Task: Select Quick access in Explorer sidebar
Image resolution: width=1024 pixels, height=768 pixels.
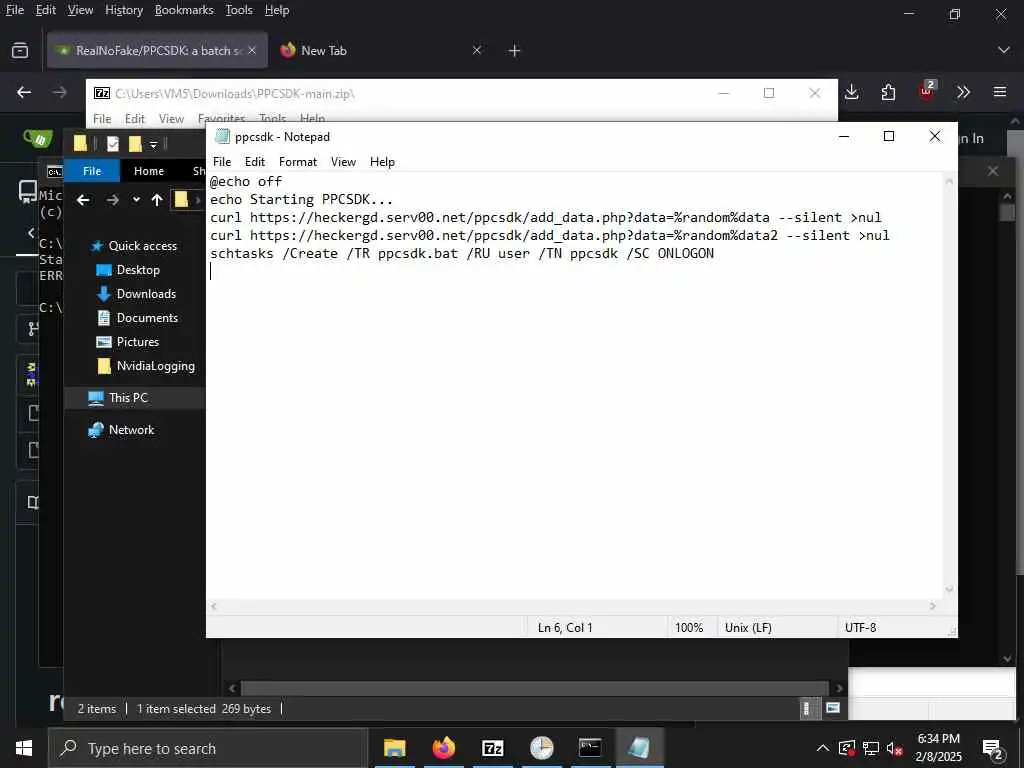Action: pos(142,246)
